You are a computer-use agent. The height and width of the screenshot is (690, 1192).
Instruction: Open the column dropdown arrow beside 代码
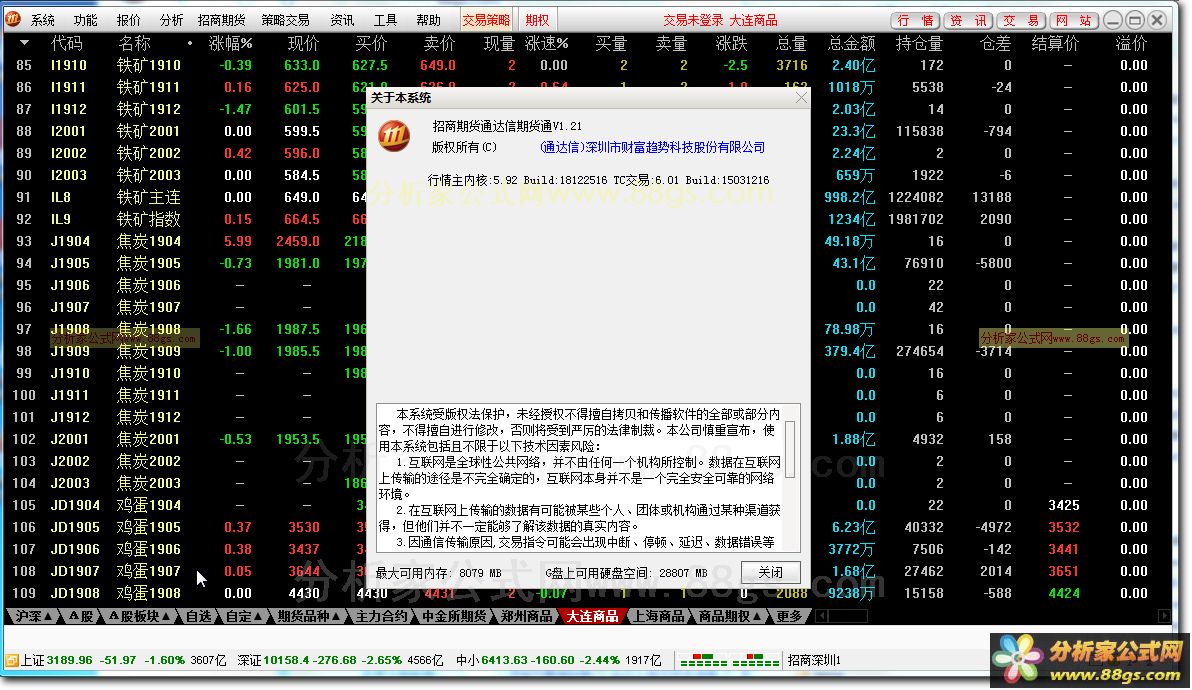click(24, 43)
